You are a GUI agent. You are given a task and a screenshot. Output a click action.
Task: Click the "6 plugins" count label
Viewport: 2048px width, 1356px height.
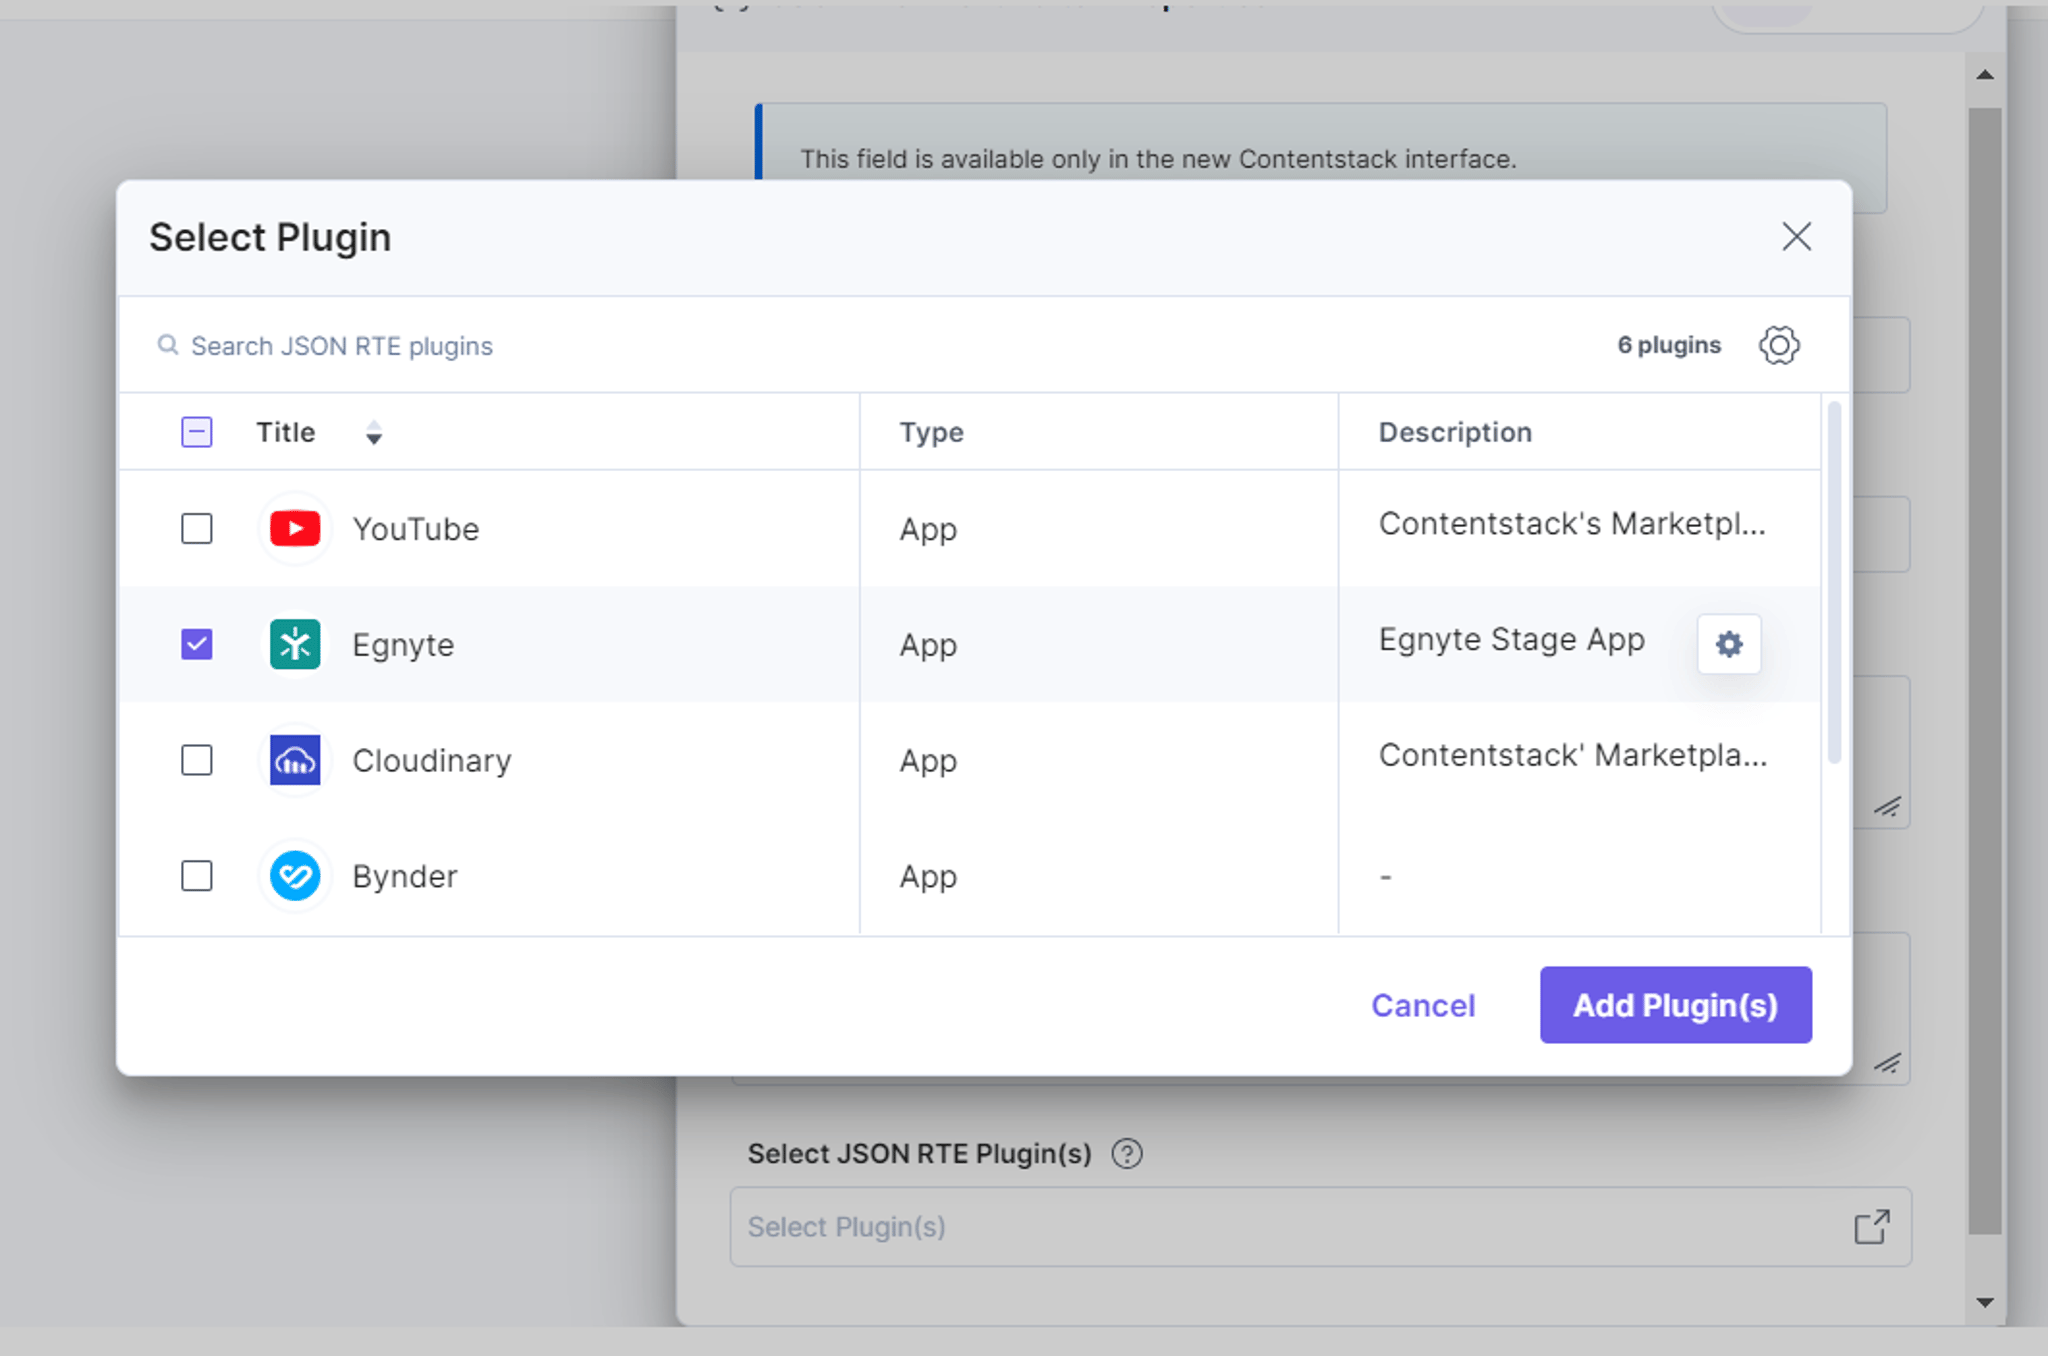[x=1669, y=345]
